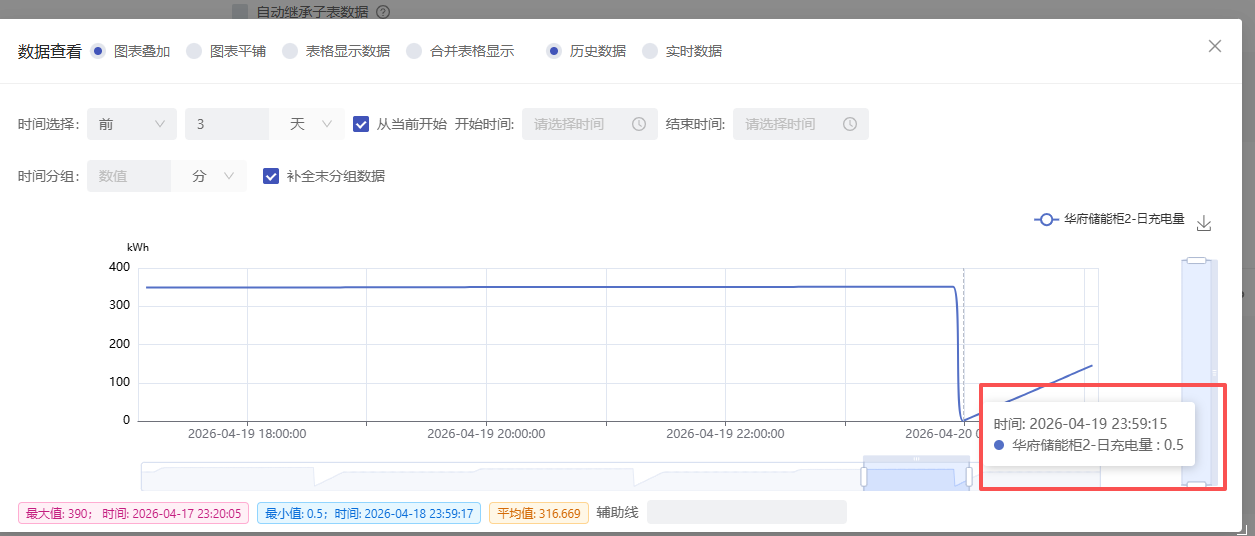
Task: Toggle the 补全未分组数据 checkbox
Action: point(270,176)
